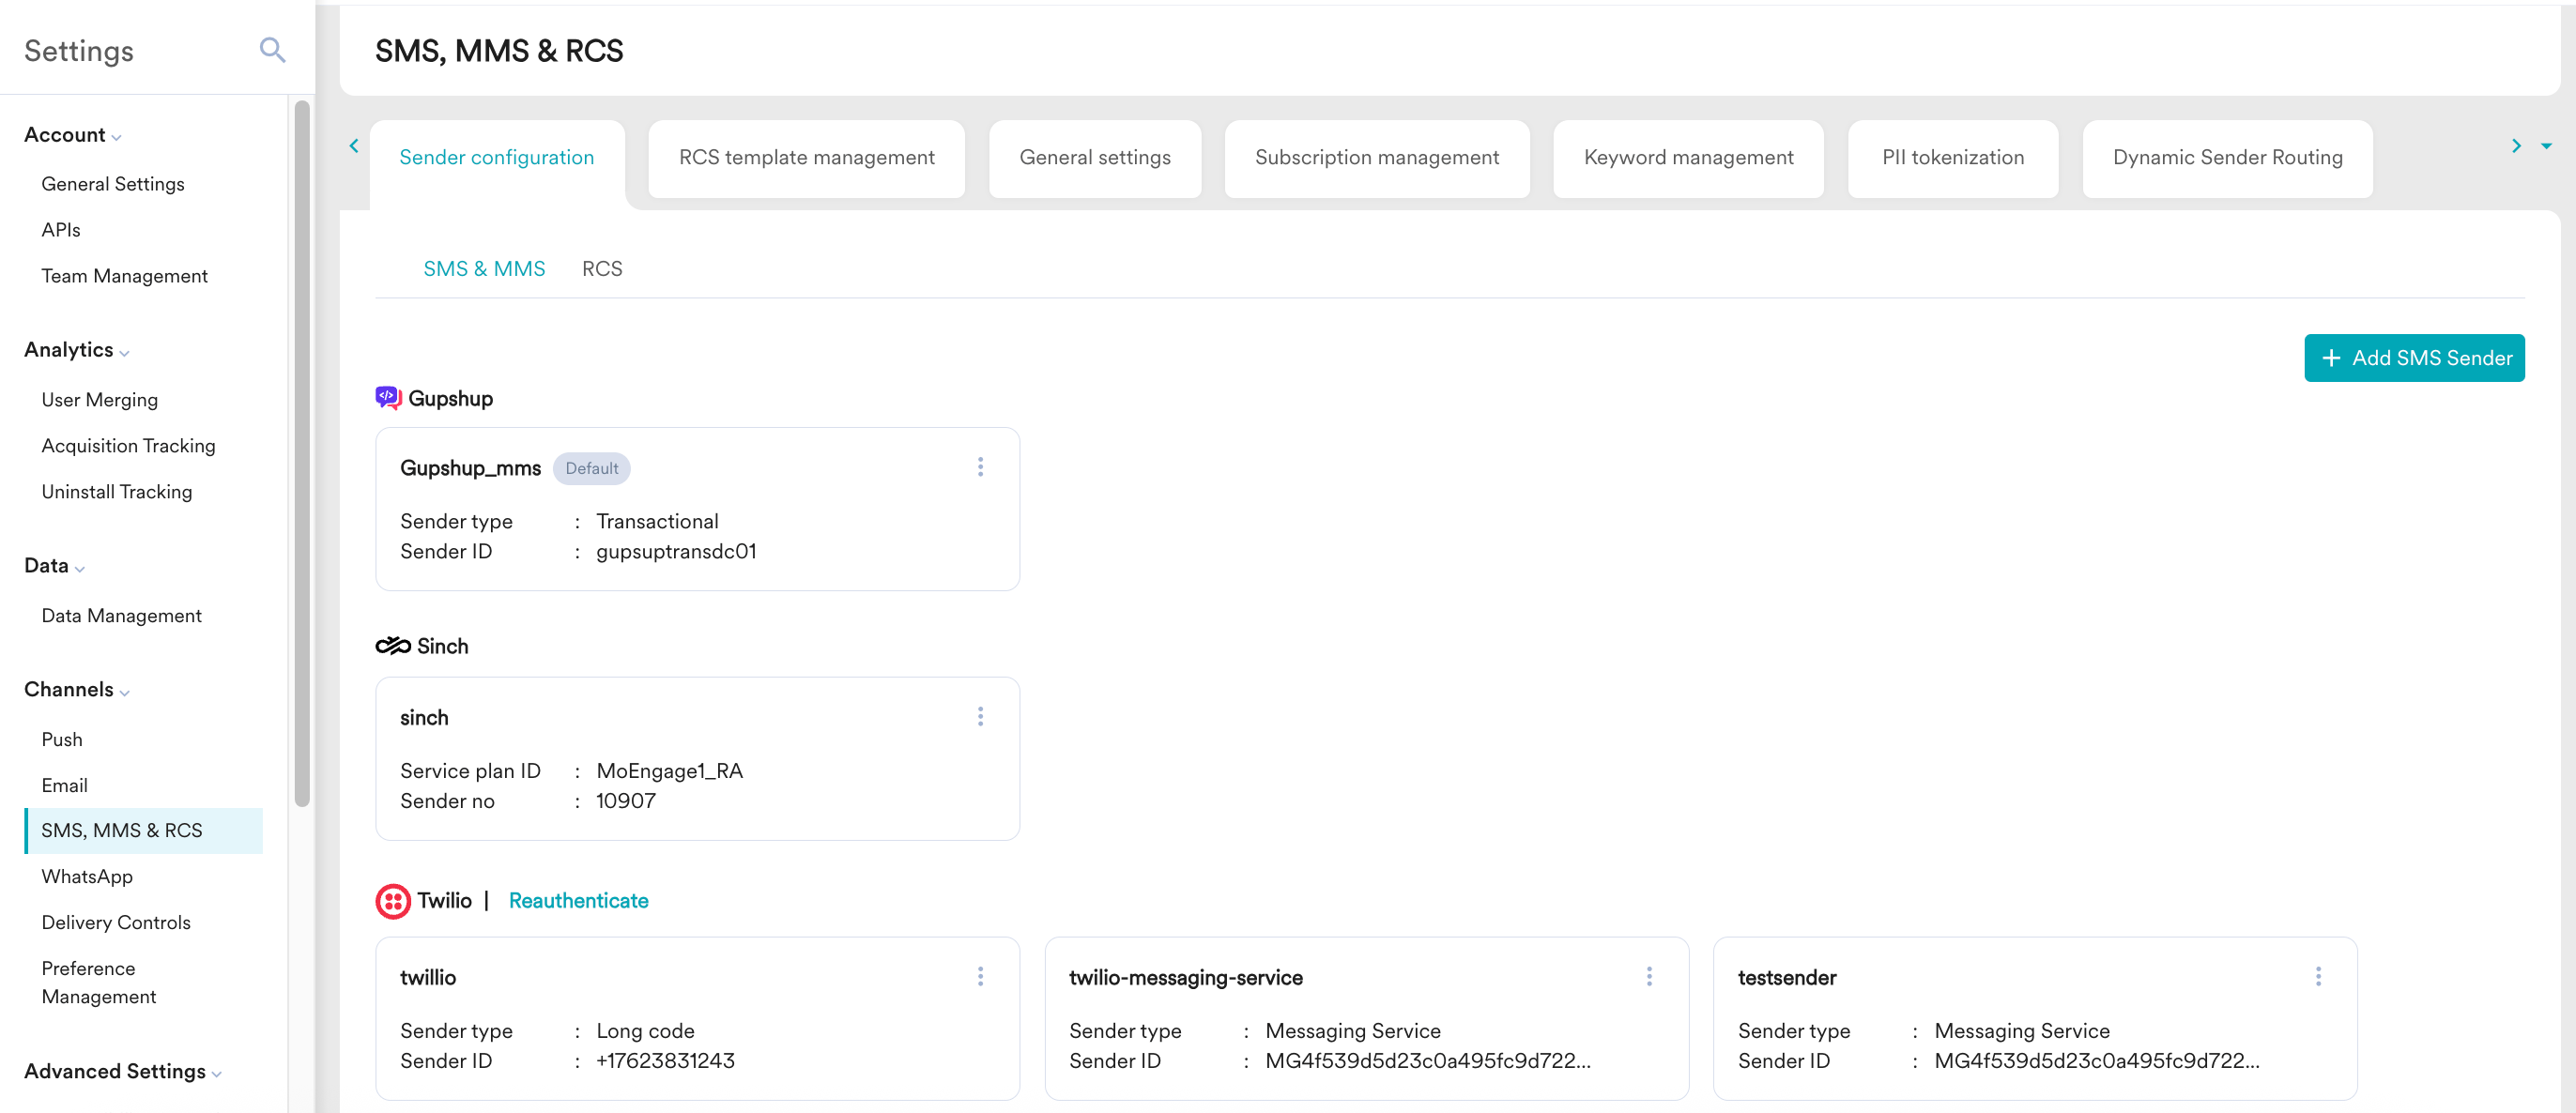2576x1113 pixels.
Task: Click the Twilio Reauthenticate link
Action: point(578,901)
